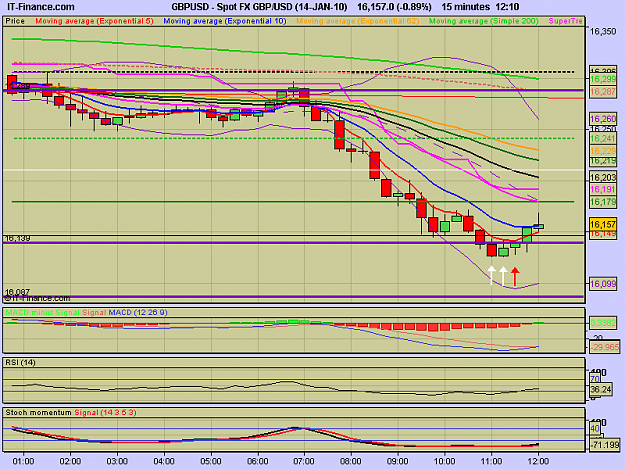Click the 02:00 time axis label
Viewport: 625px width, 469px height.
[70, 461]
